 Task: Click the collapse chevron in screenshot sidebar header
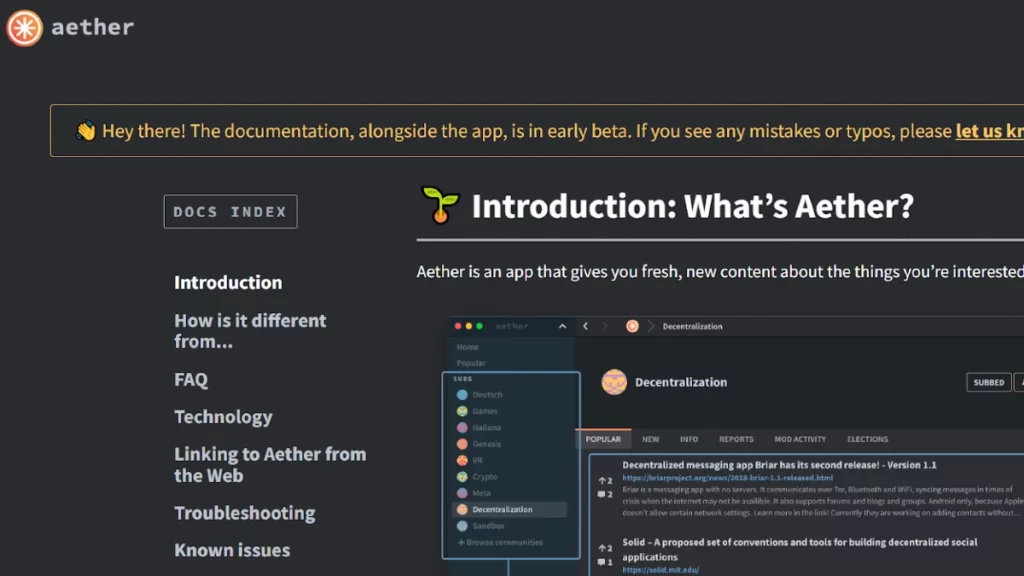pyautogui.click(x=562, y=326)
